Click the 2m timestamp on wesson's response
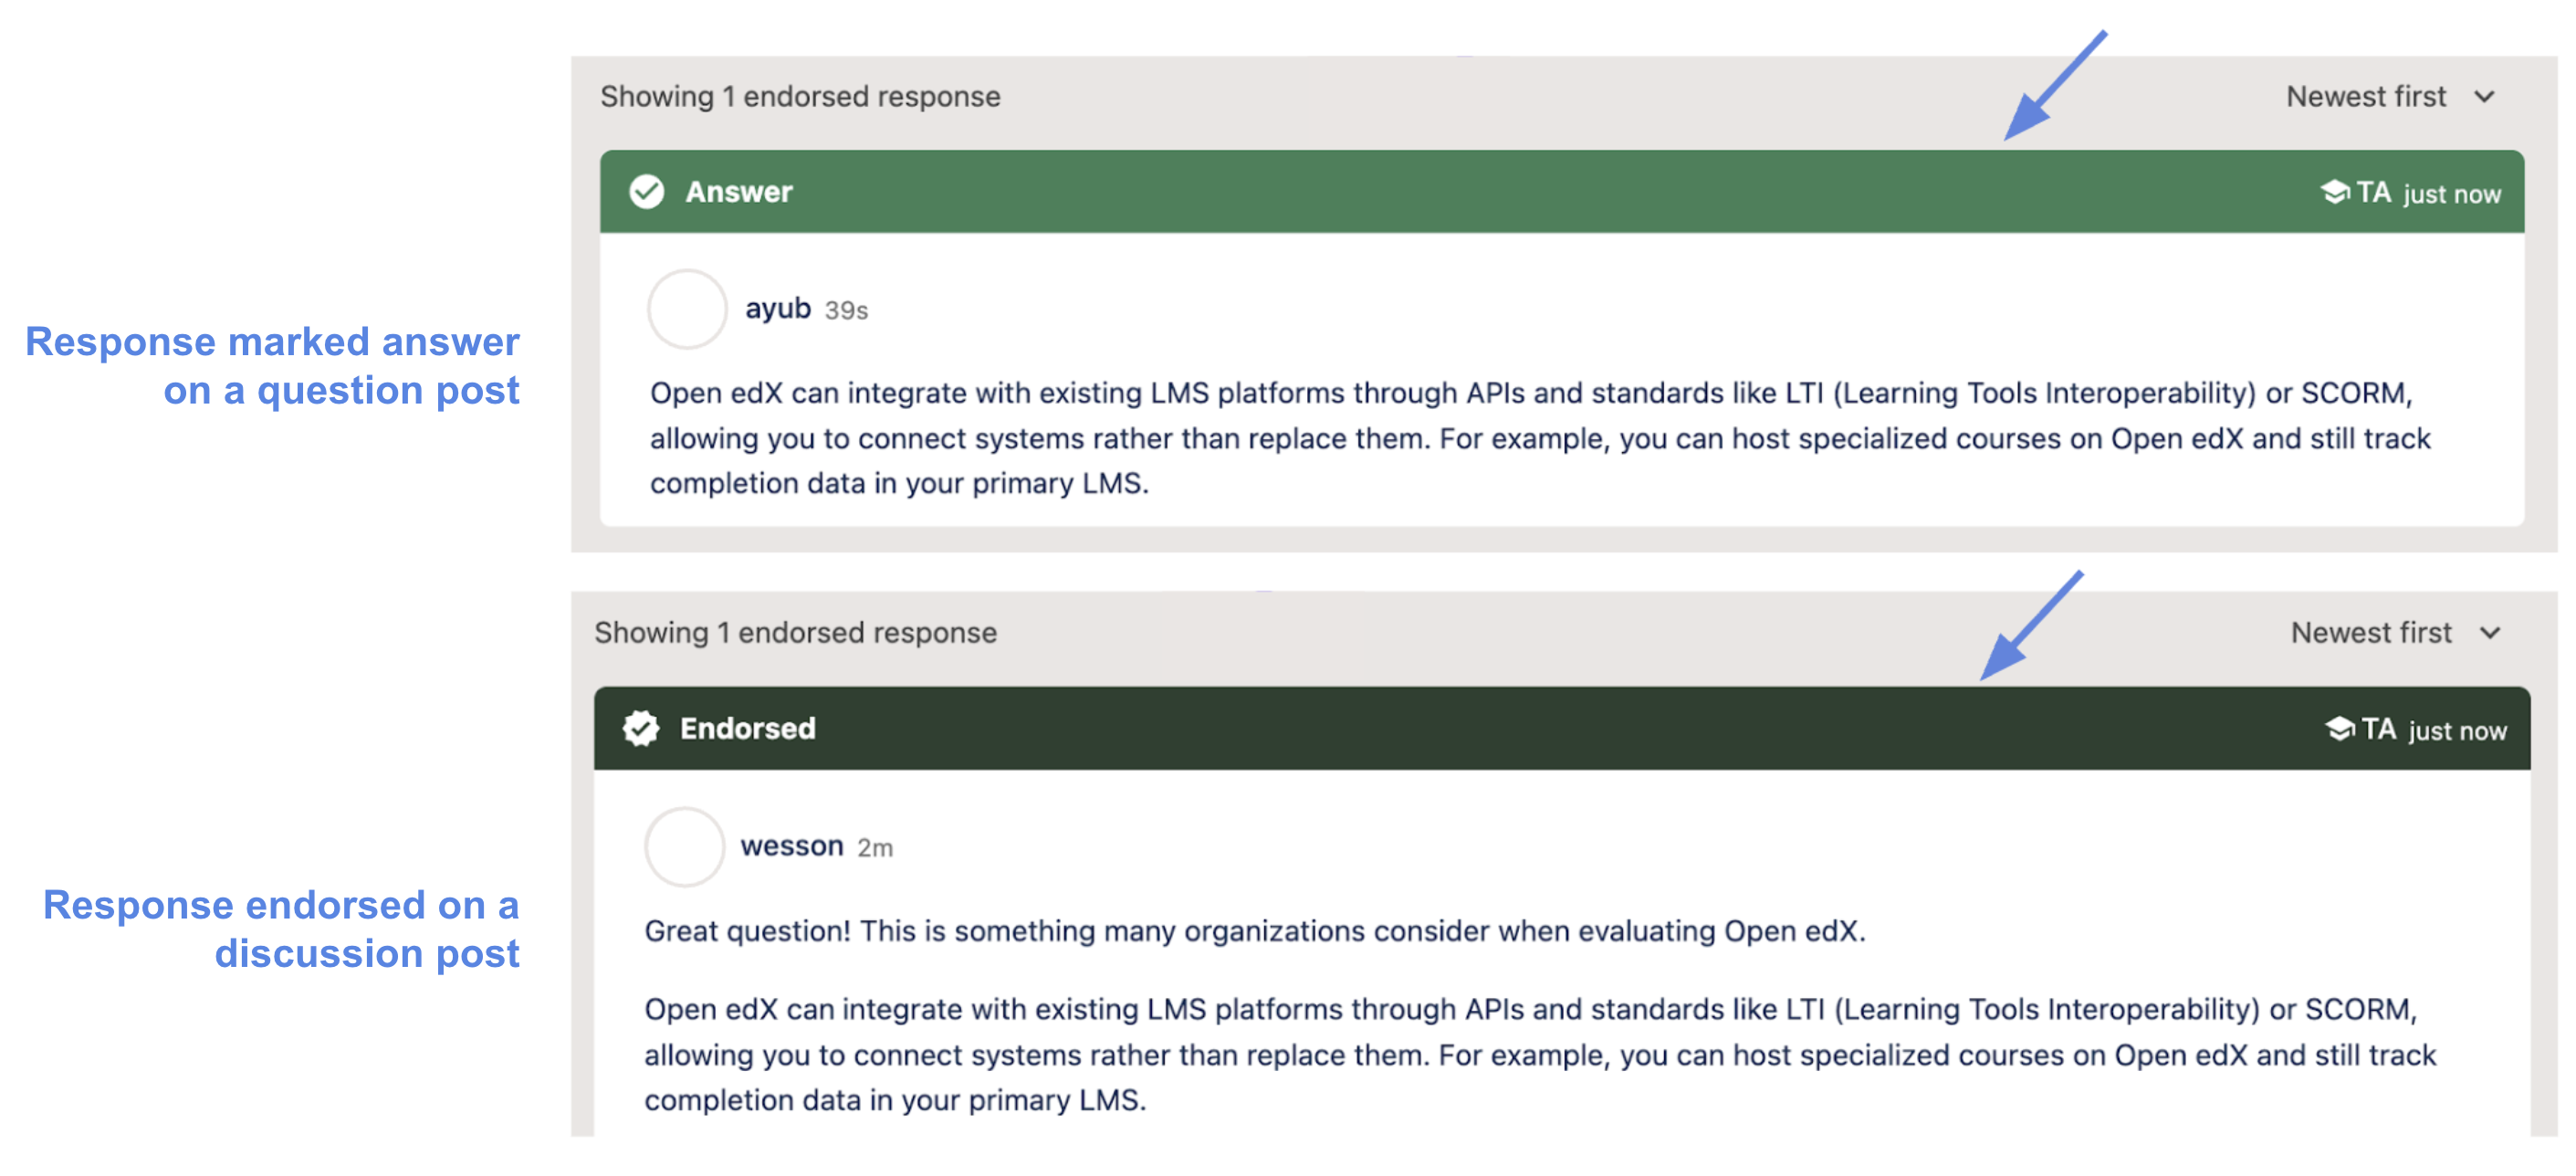Viewport: 2576px width, 1176px height. click(875, 848)
